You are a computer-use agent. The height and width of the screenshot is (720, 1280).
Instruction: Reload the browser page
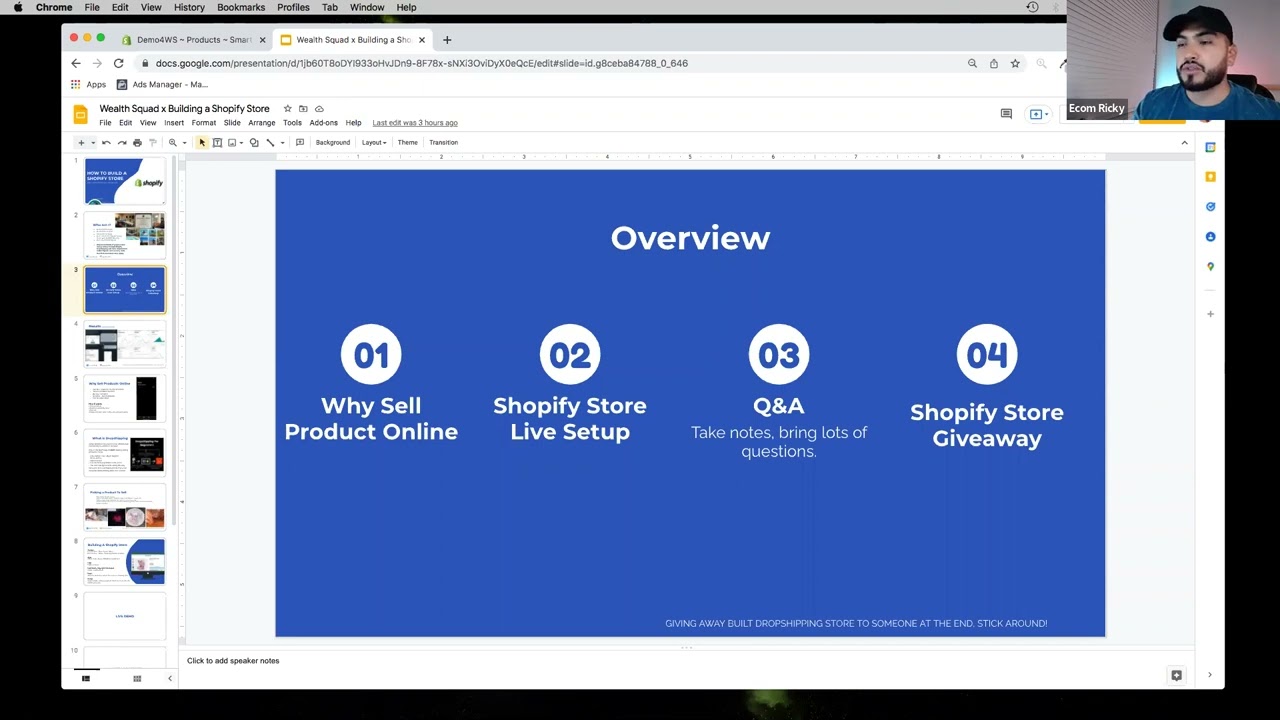[118, 63]
